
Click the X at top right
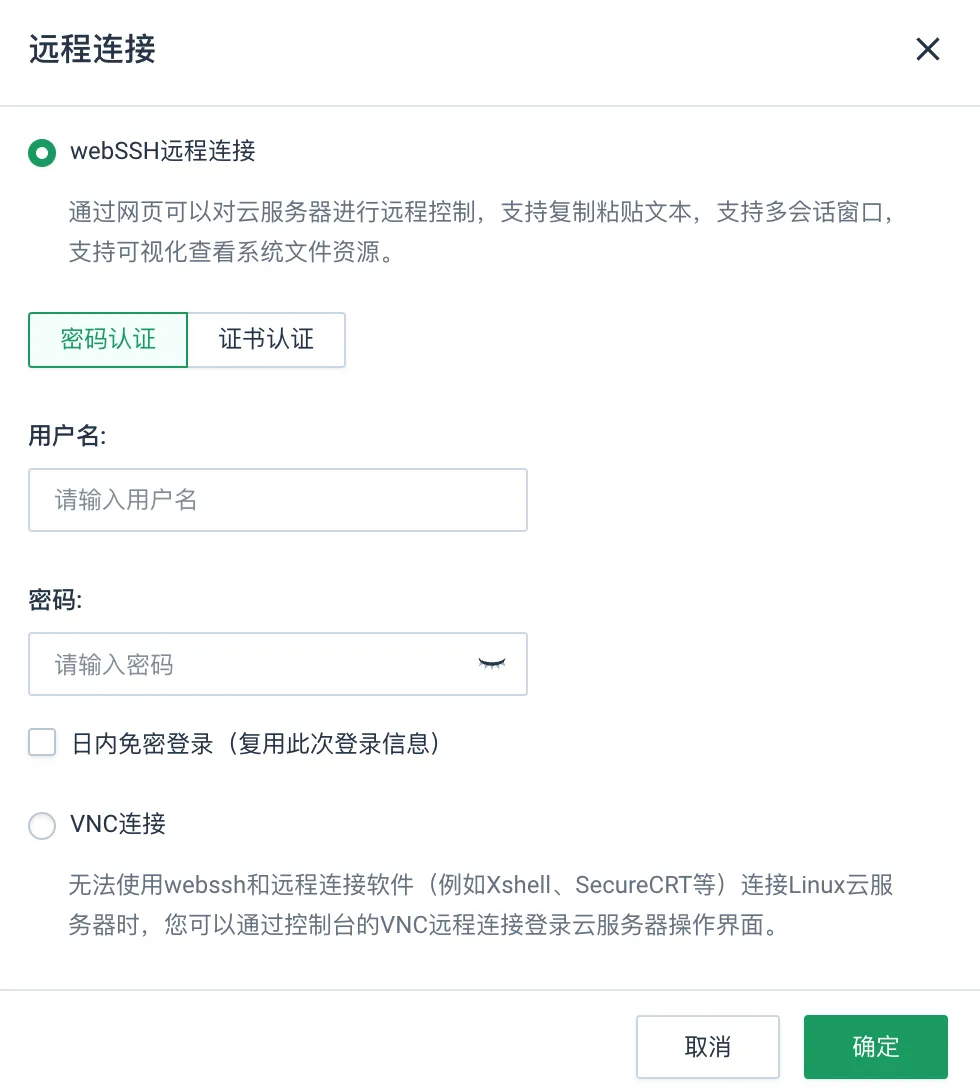927,49
